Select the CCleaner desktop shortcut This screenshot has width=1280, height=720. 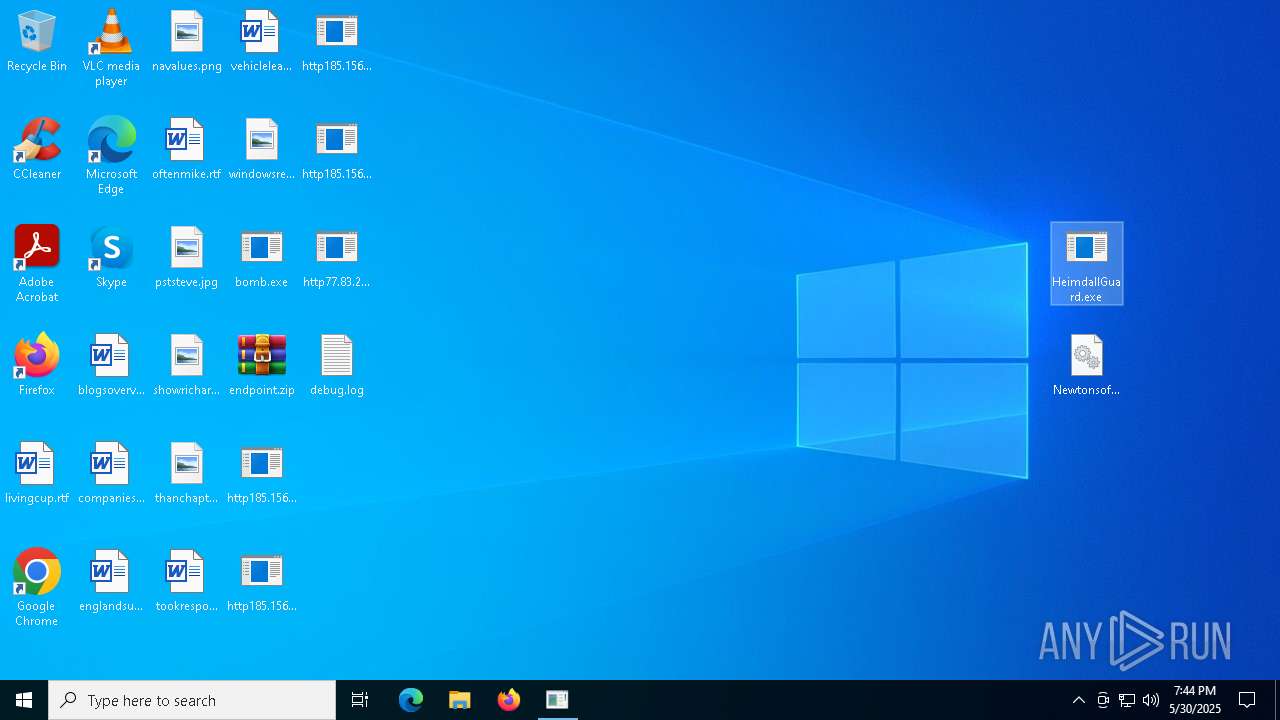coord(37,150)
